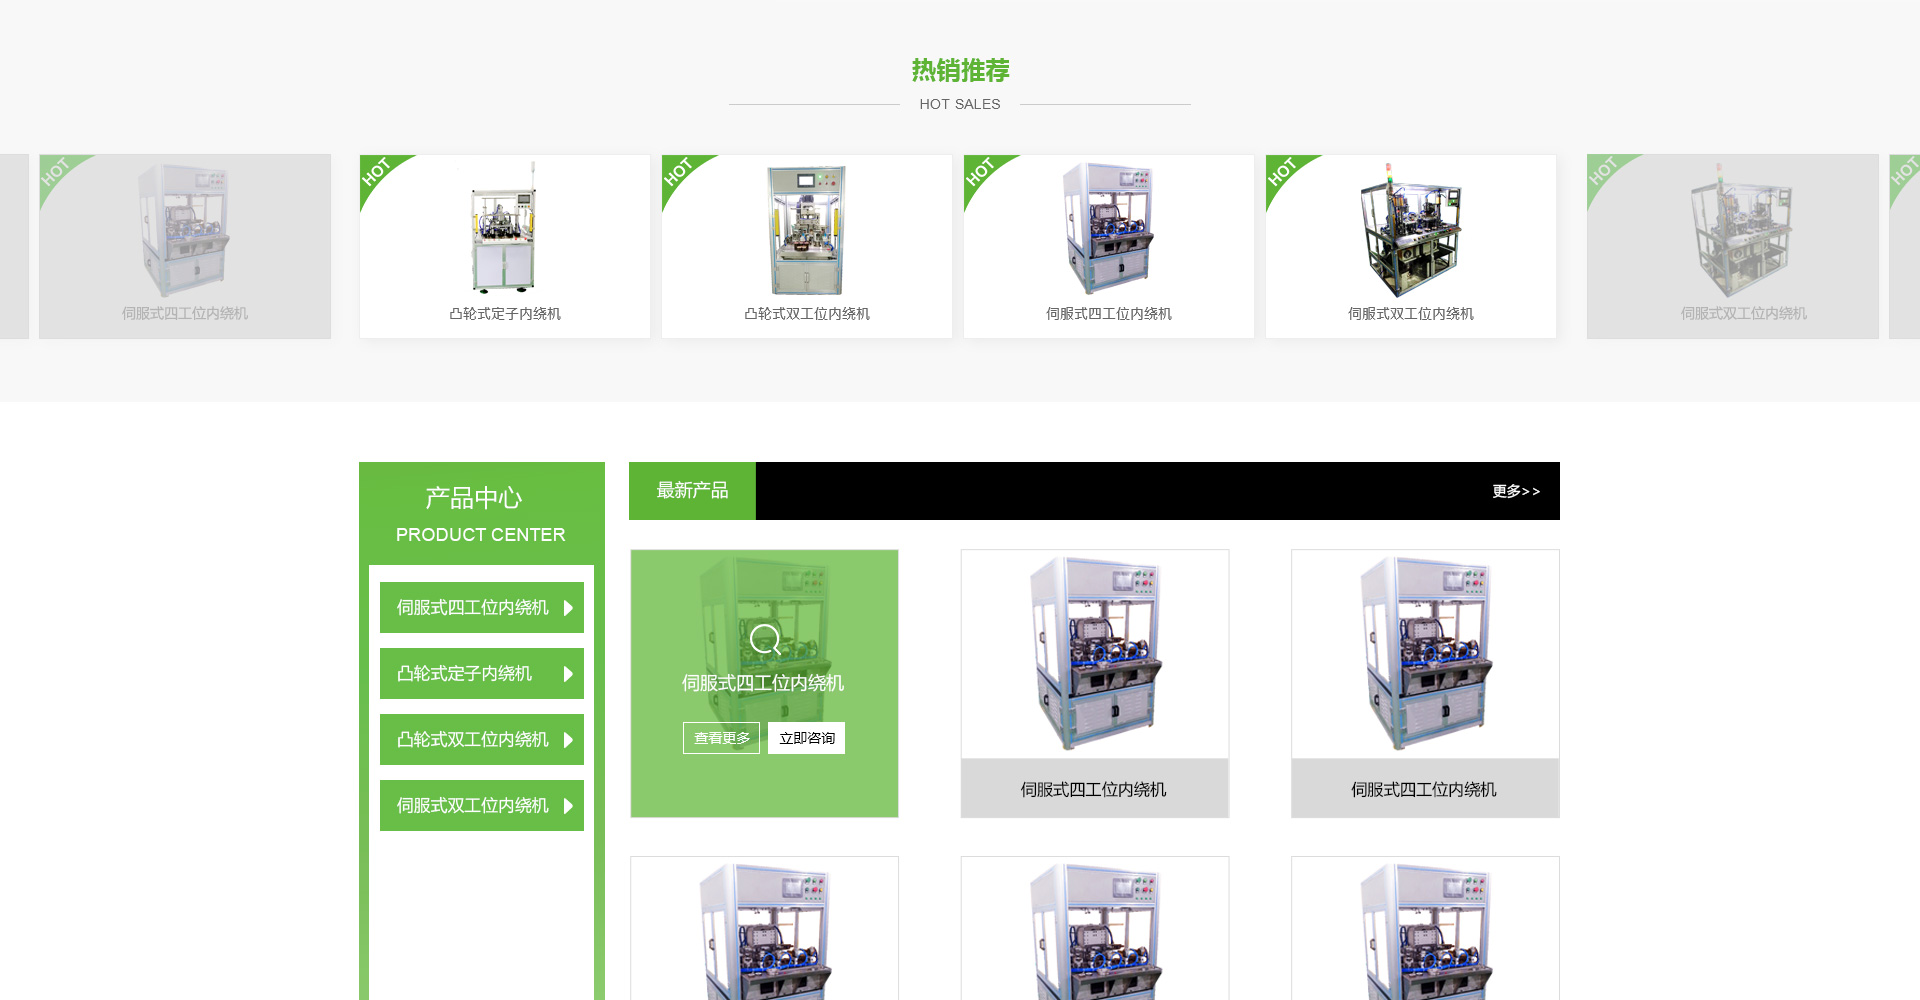Open 凸轮式双工位内绕机 machine image in hot sales

(807, 230)
